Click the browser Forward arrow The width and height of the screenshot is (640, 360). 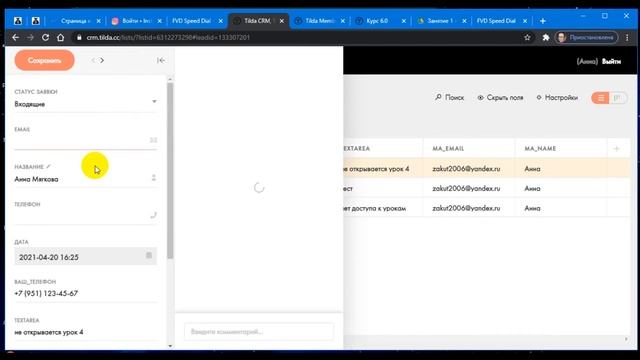pyautogui.click(x=30, y=38)
